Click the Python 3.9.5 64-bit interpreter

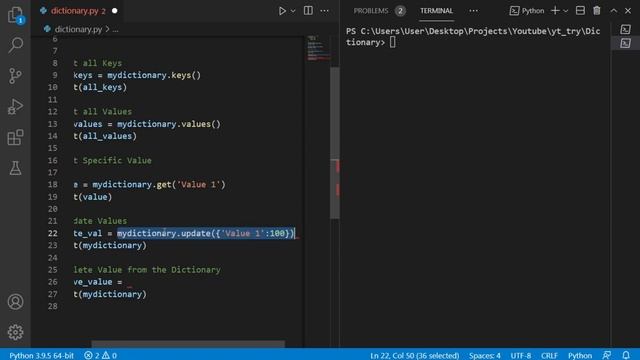(41, 356)
